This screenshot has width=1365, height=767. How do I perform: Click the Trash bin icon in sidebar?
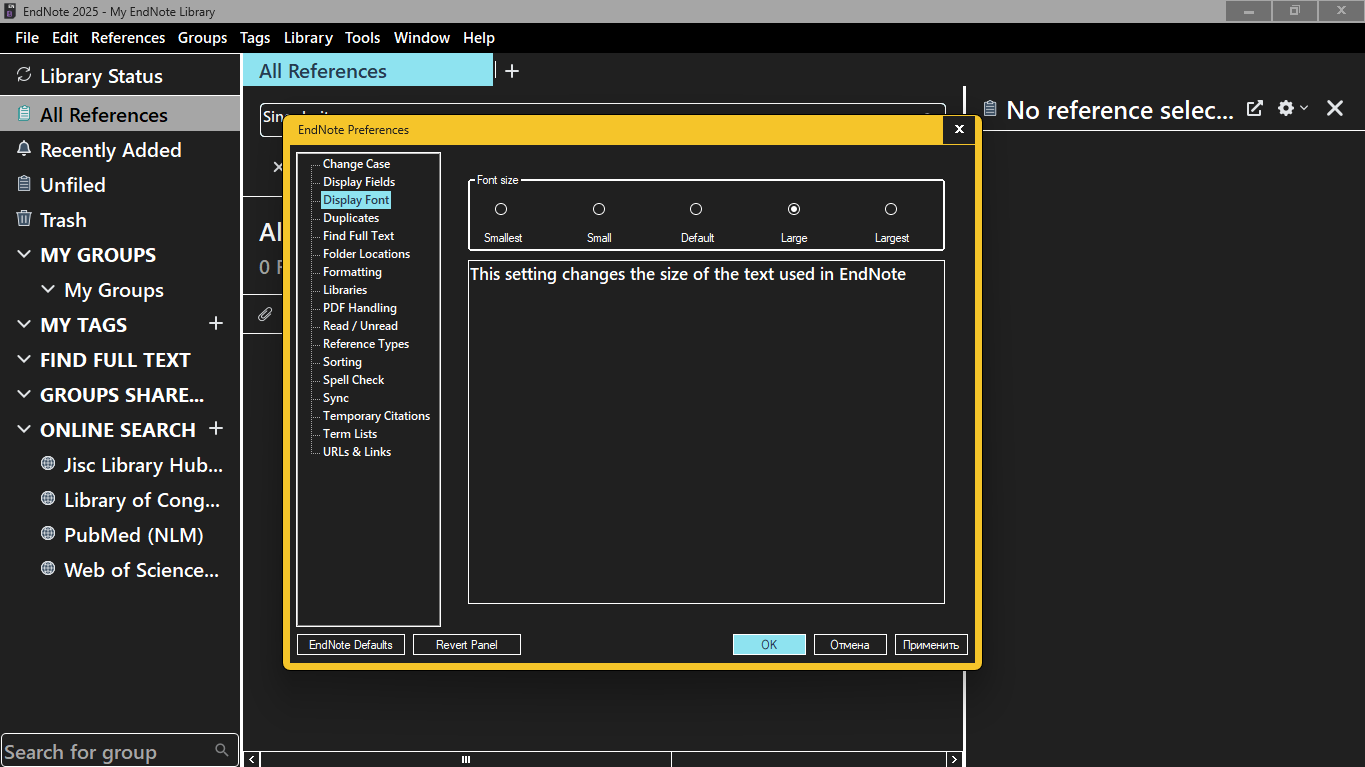coord(24,219)
